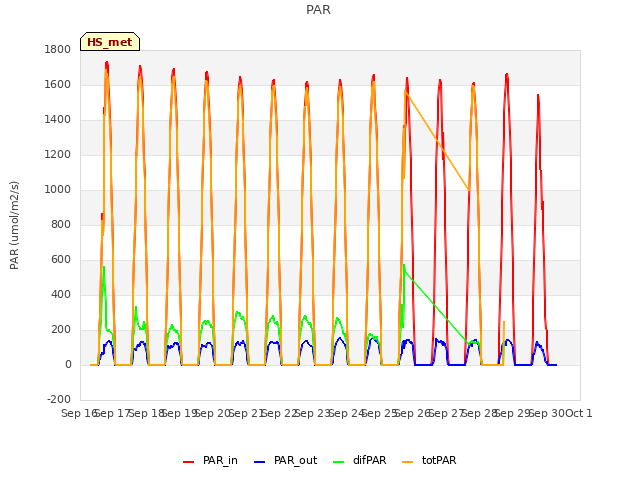
Task: Click the green difPAR legend swatch
Action: 339,462
